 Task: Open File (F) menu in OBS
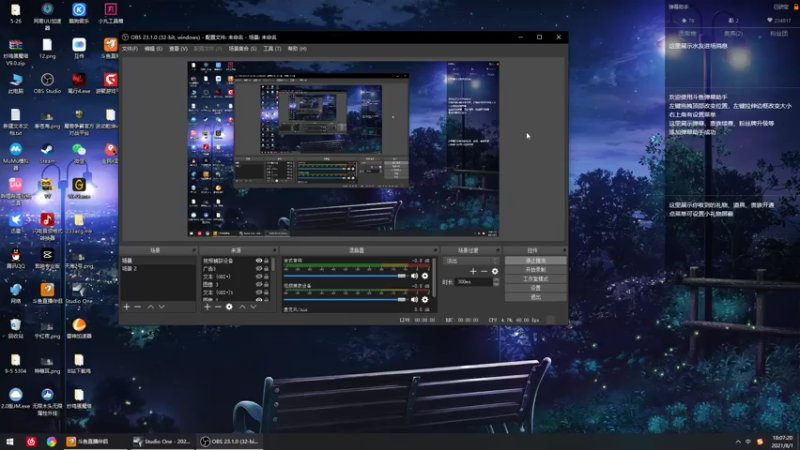(130, 48)
